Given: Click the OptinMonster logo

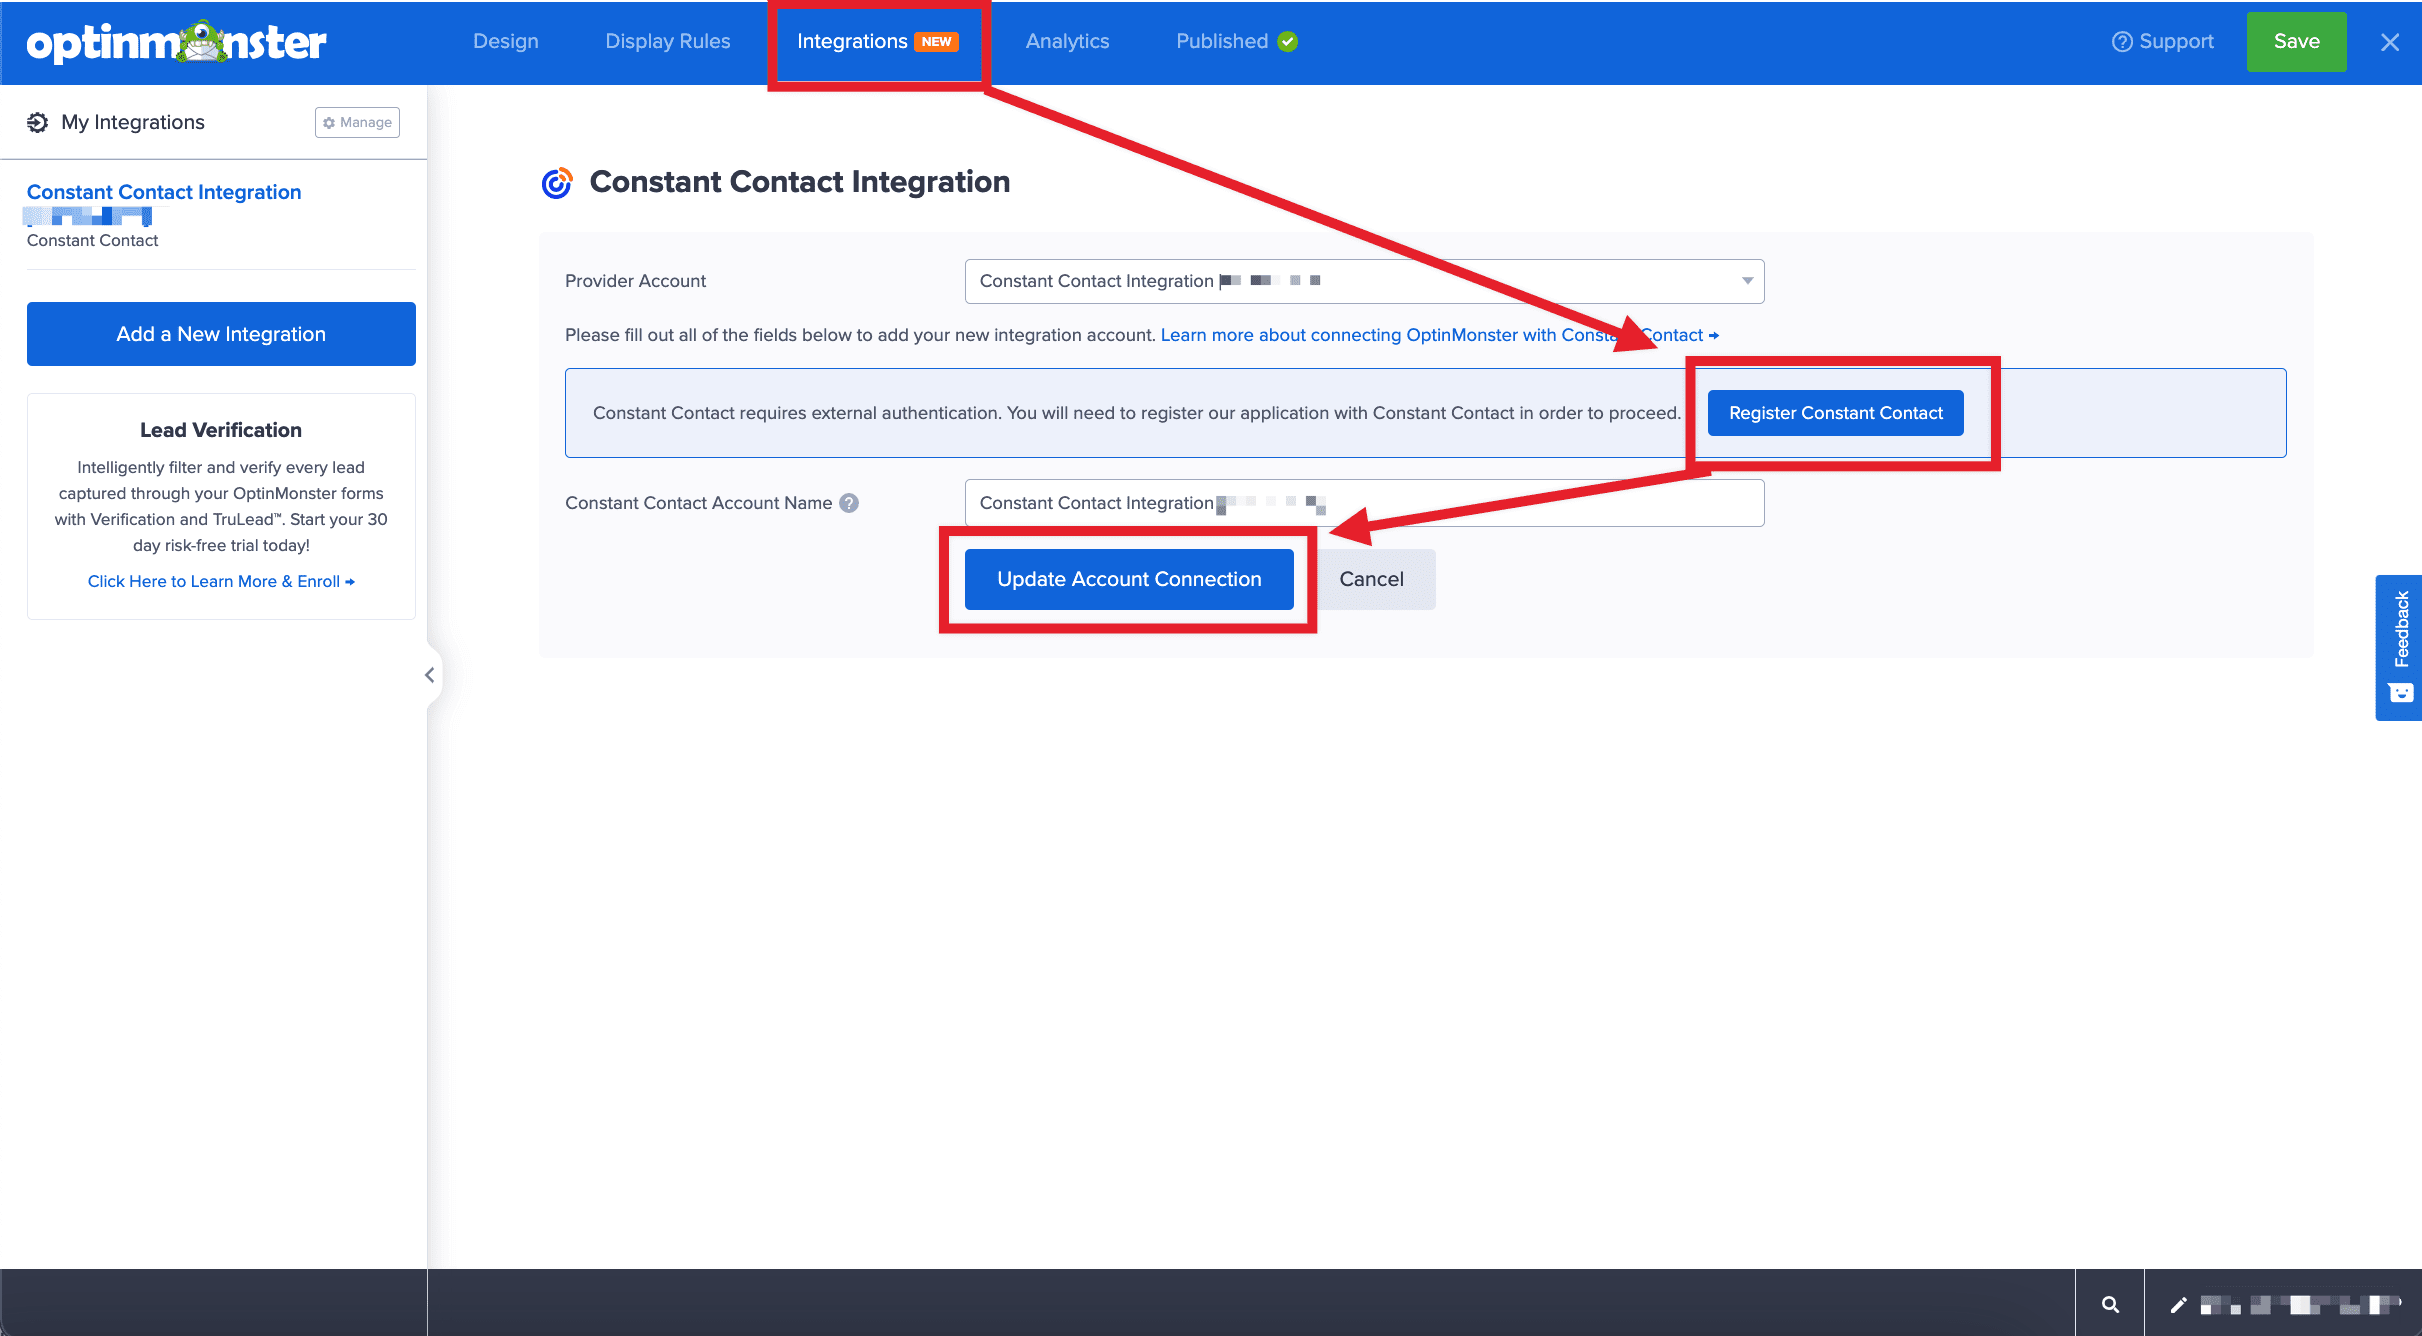Looking at the screenshot, I should 176,42.
